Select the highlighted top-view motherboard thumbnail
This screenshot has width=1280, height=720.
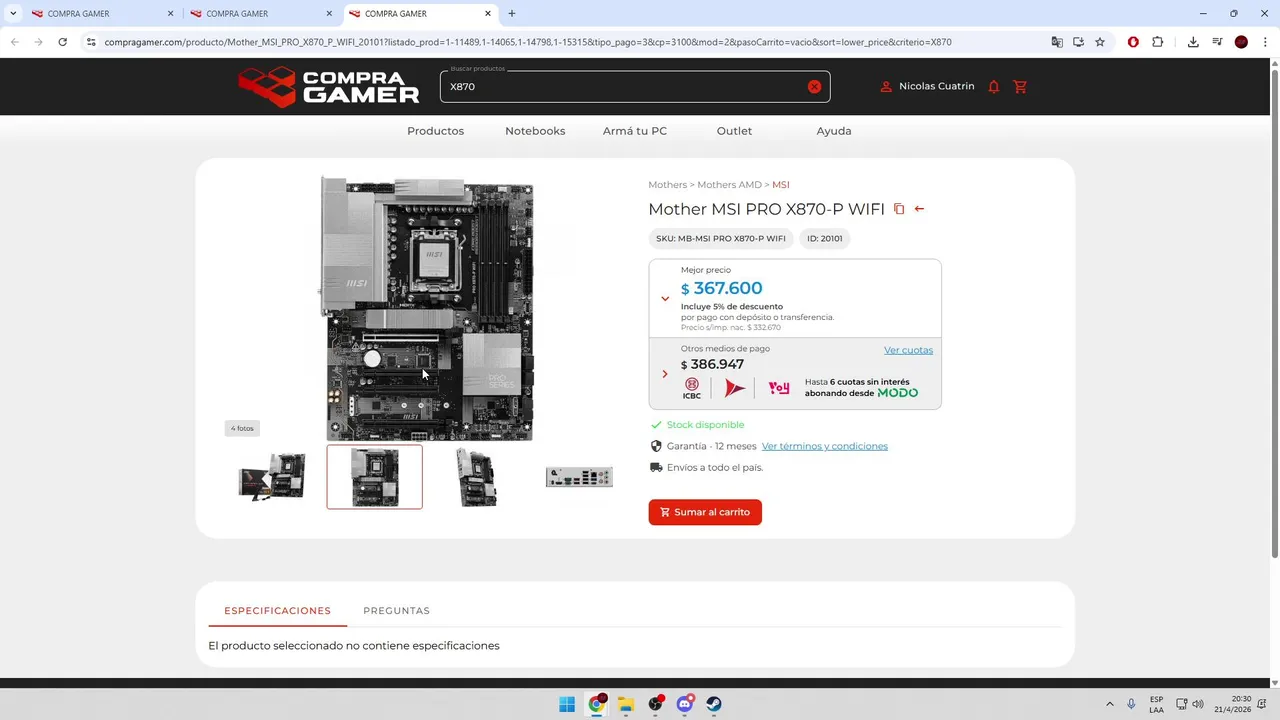click(374, 477)
